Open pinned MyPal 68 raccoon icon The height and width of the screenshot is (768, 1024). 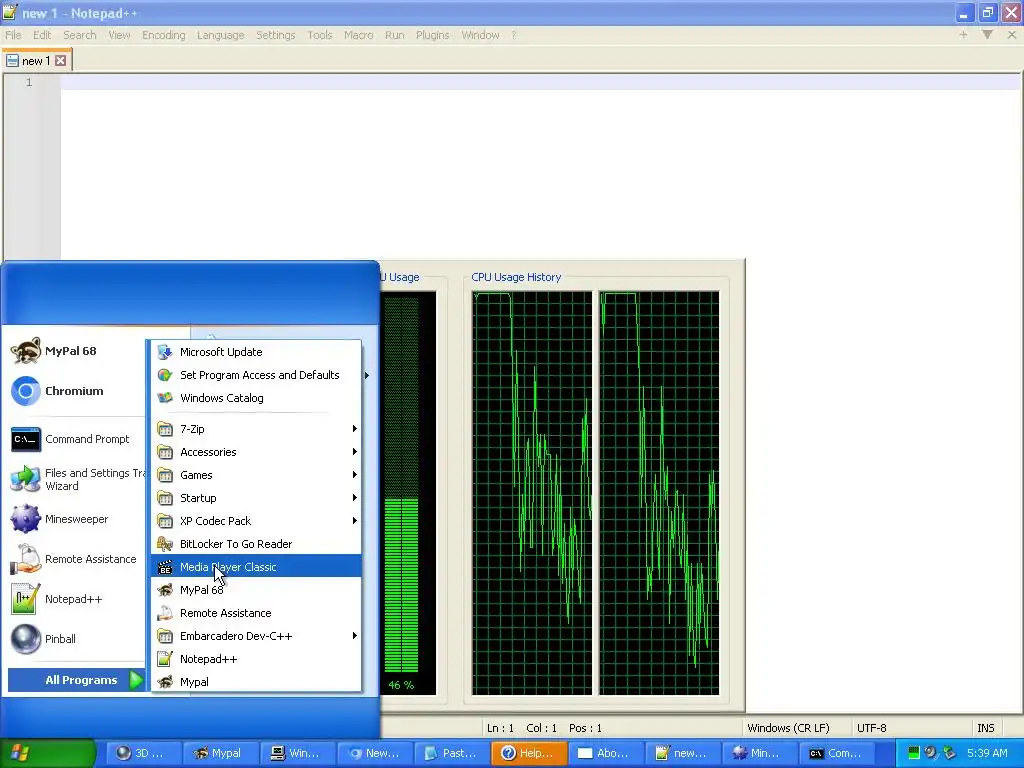click(25, 351)
